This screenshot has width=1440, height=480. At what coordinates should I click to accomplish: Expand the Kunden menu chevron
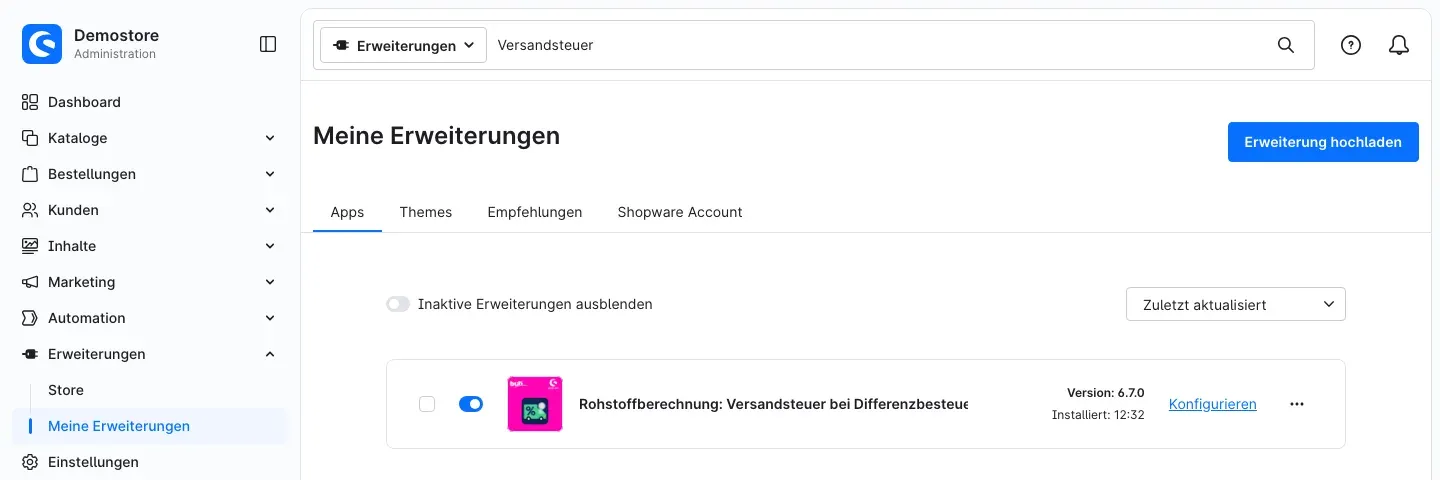pyautogui.click(x=270, y=210)
